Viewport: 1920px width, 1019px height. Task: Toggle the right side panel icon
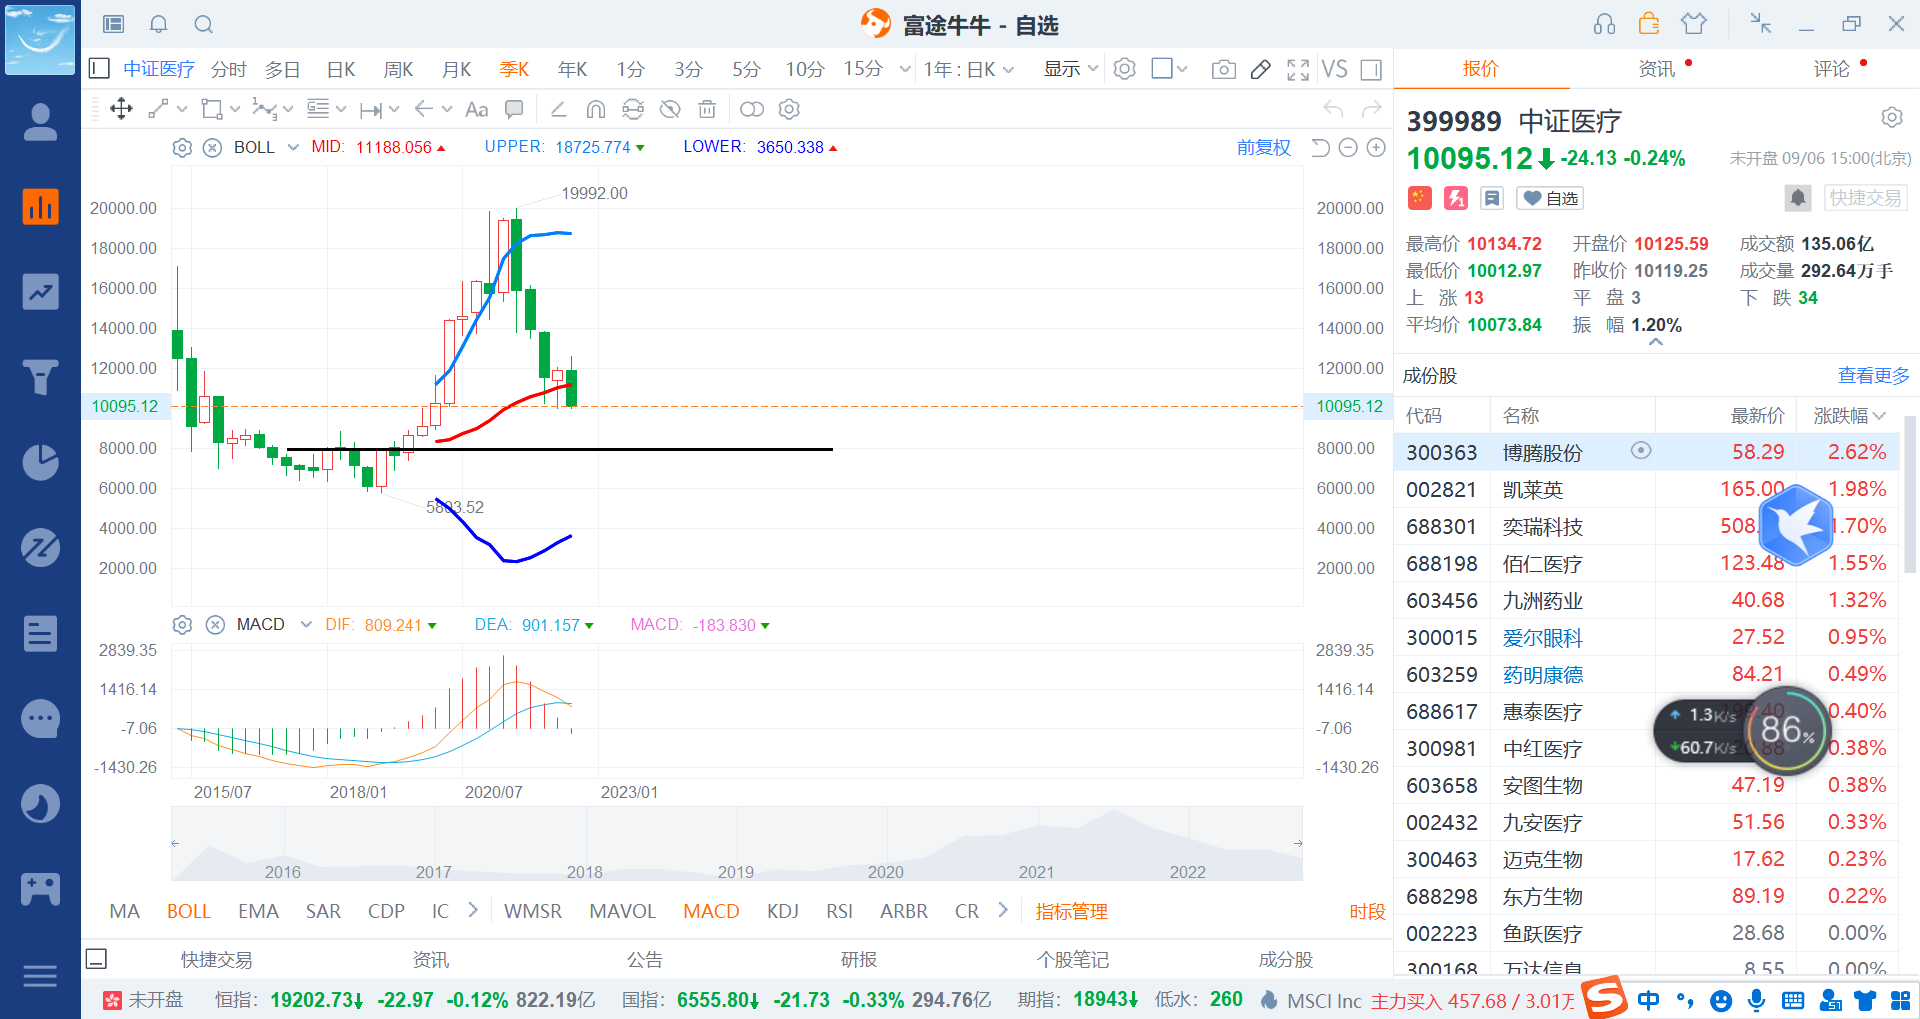(1372, 69)
